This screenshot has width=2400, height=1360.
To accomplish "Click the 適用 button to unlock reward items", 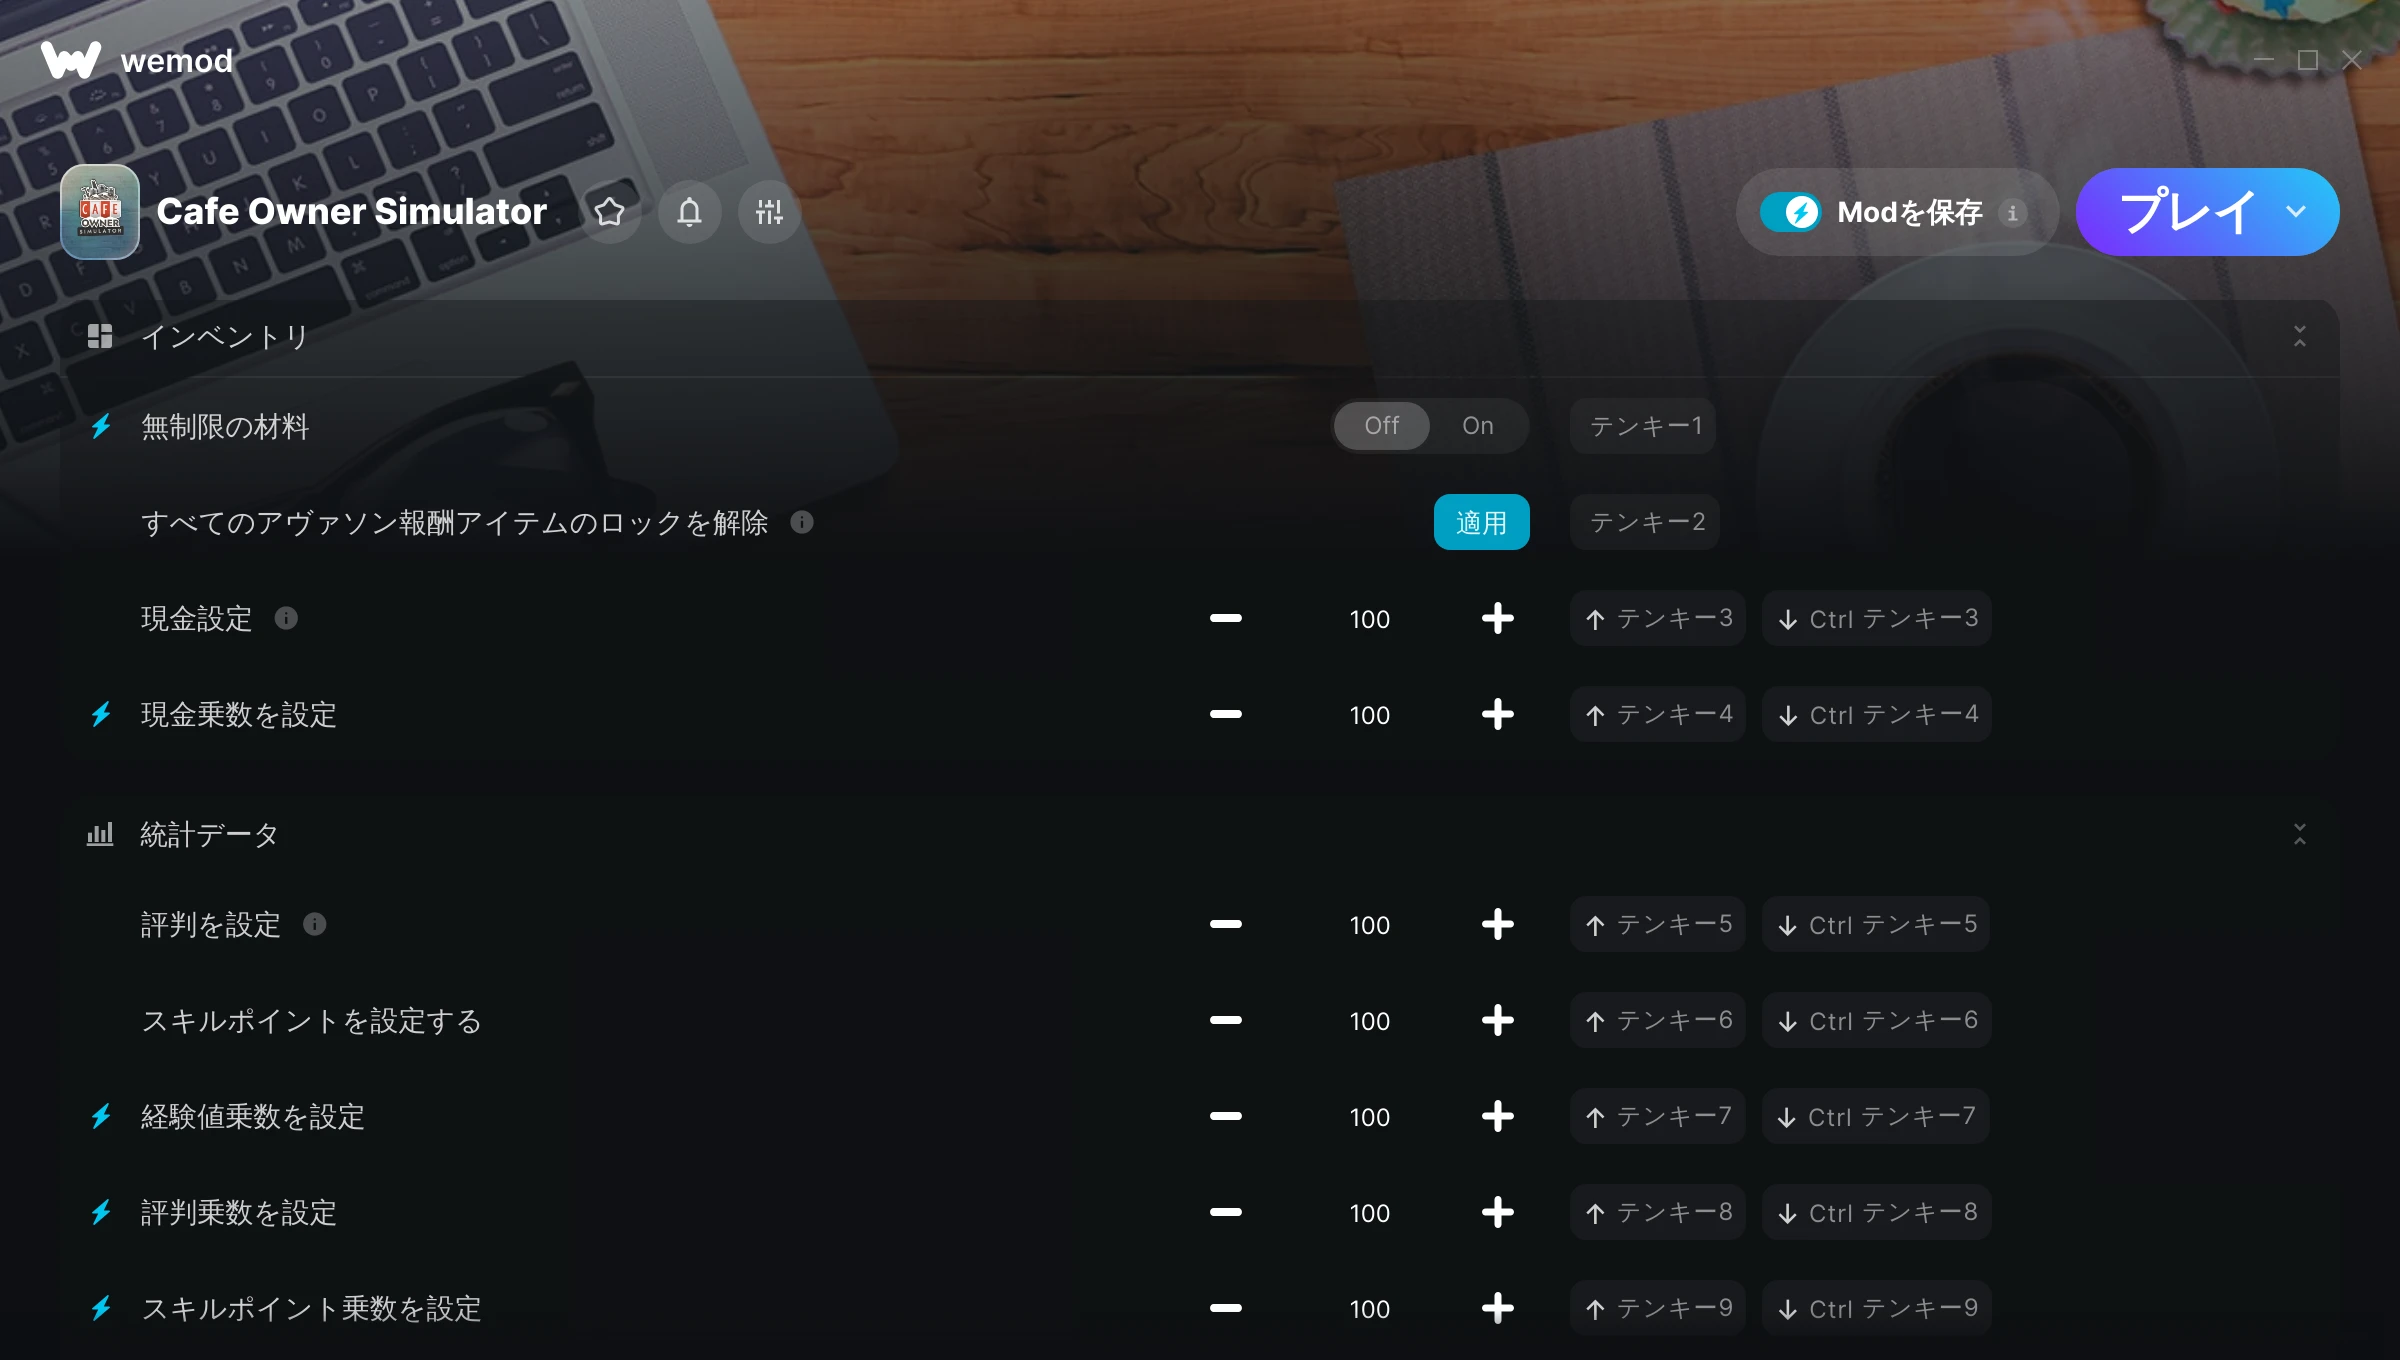I will point(1481,522).
